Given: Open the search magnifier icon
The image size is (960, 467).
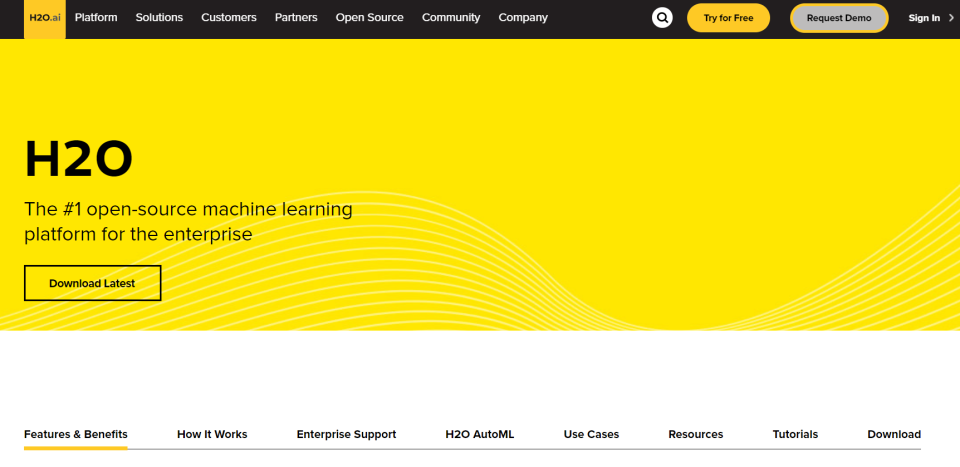Looking at the screenshot, I should tap(662, 18).
